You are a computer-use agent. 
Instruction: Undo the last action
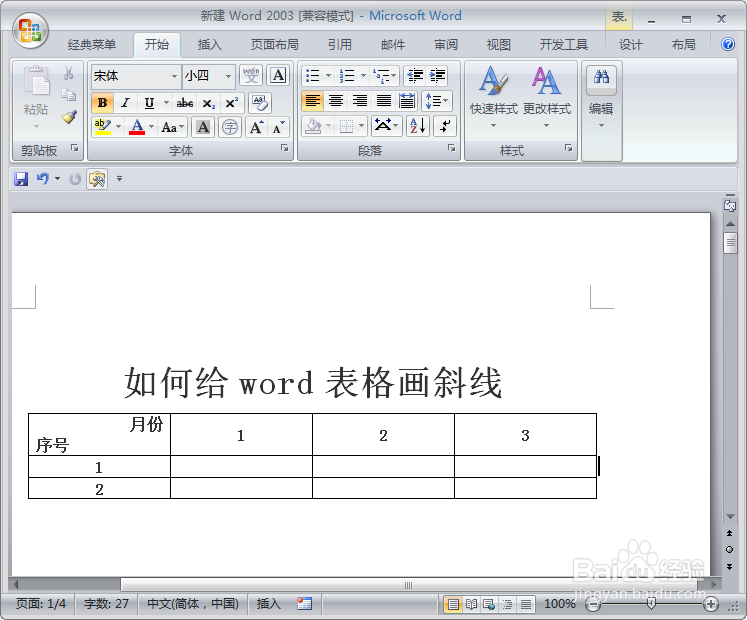click(43, 179)
